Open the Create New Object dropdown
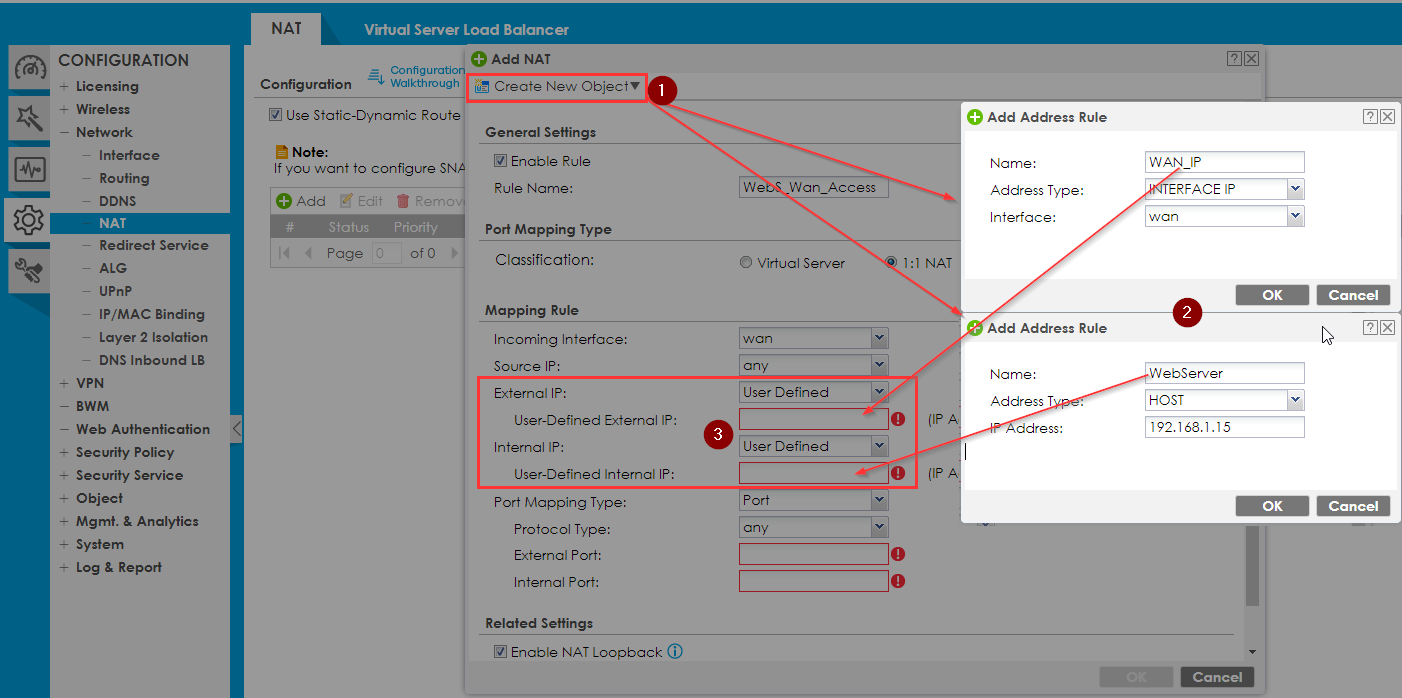1402x698 pixels. pyautogui.click(x=558, y=87)
